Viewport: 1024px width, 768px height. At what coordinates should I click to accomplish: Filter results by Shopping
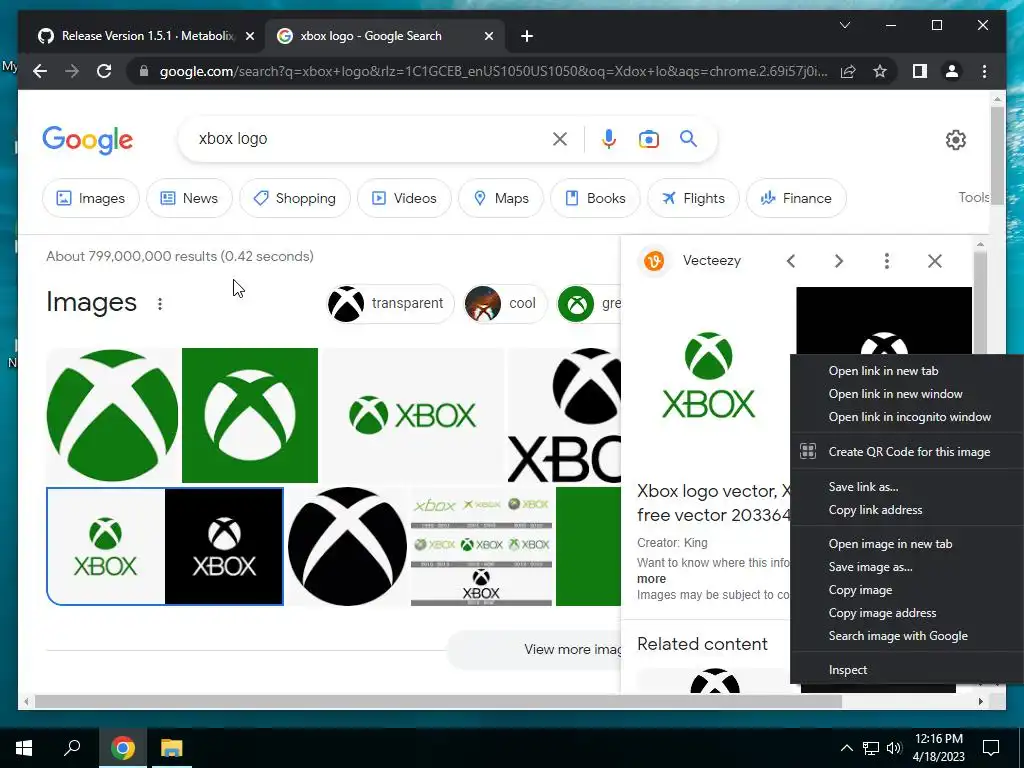click(295, 198)
